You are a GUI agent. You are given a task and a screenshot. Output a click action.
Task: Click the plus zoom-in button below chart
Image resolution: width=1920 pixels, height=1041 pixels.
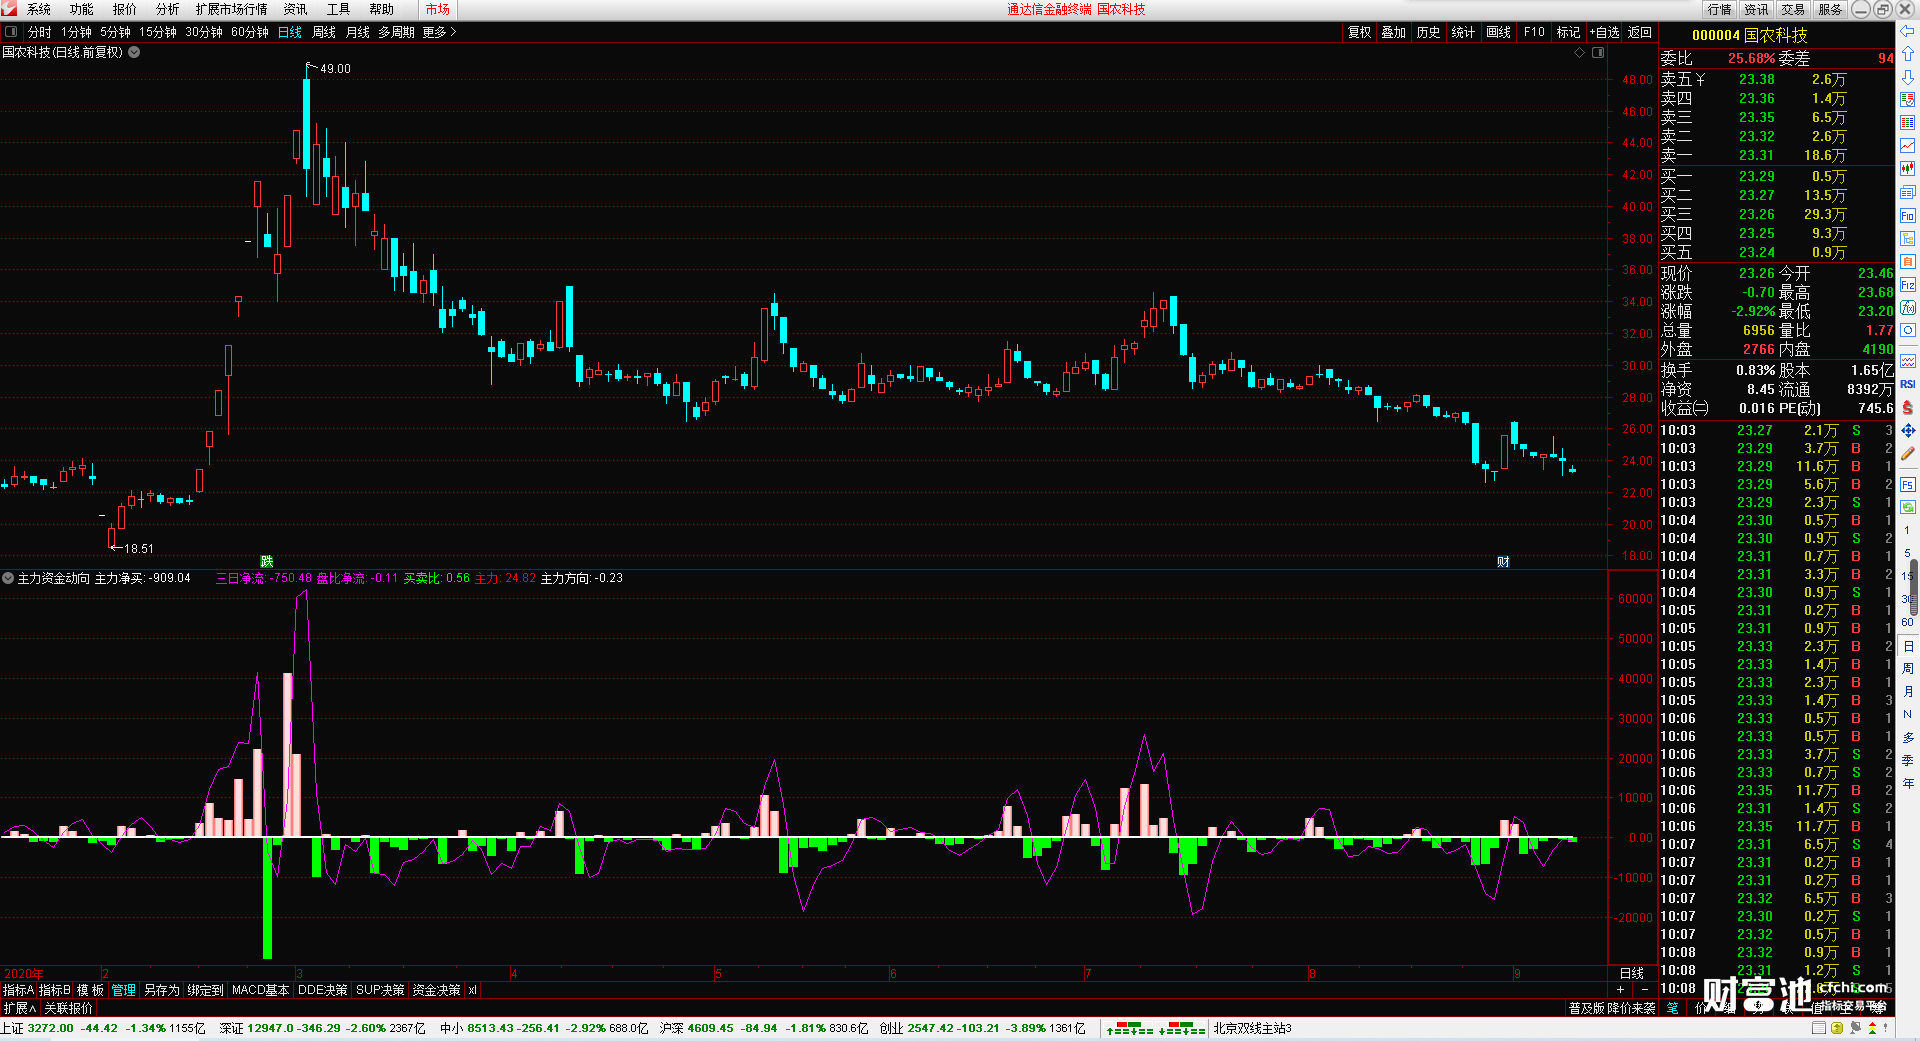click(1621, 990)
